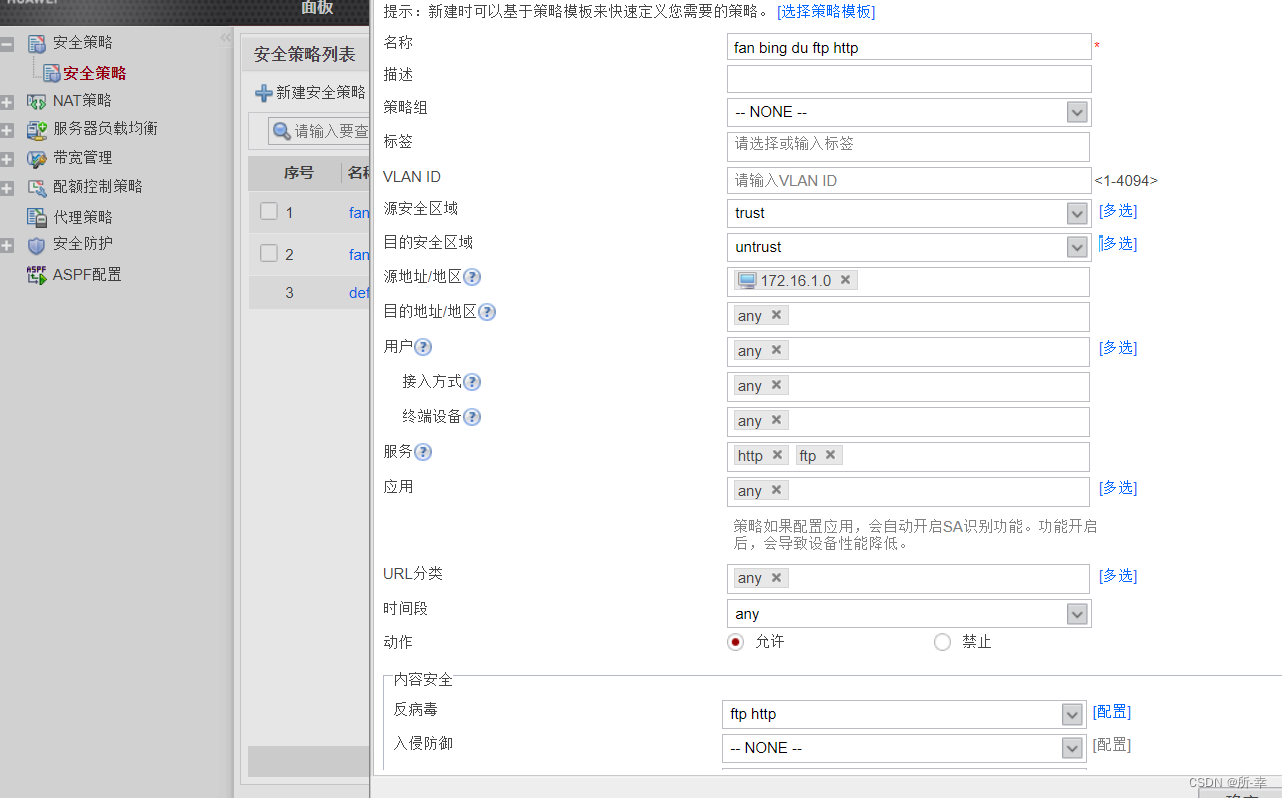Click the 配额控制策略 icon

coord(37,187)
